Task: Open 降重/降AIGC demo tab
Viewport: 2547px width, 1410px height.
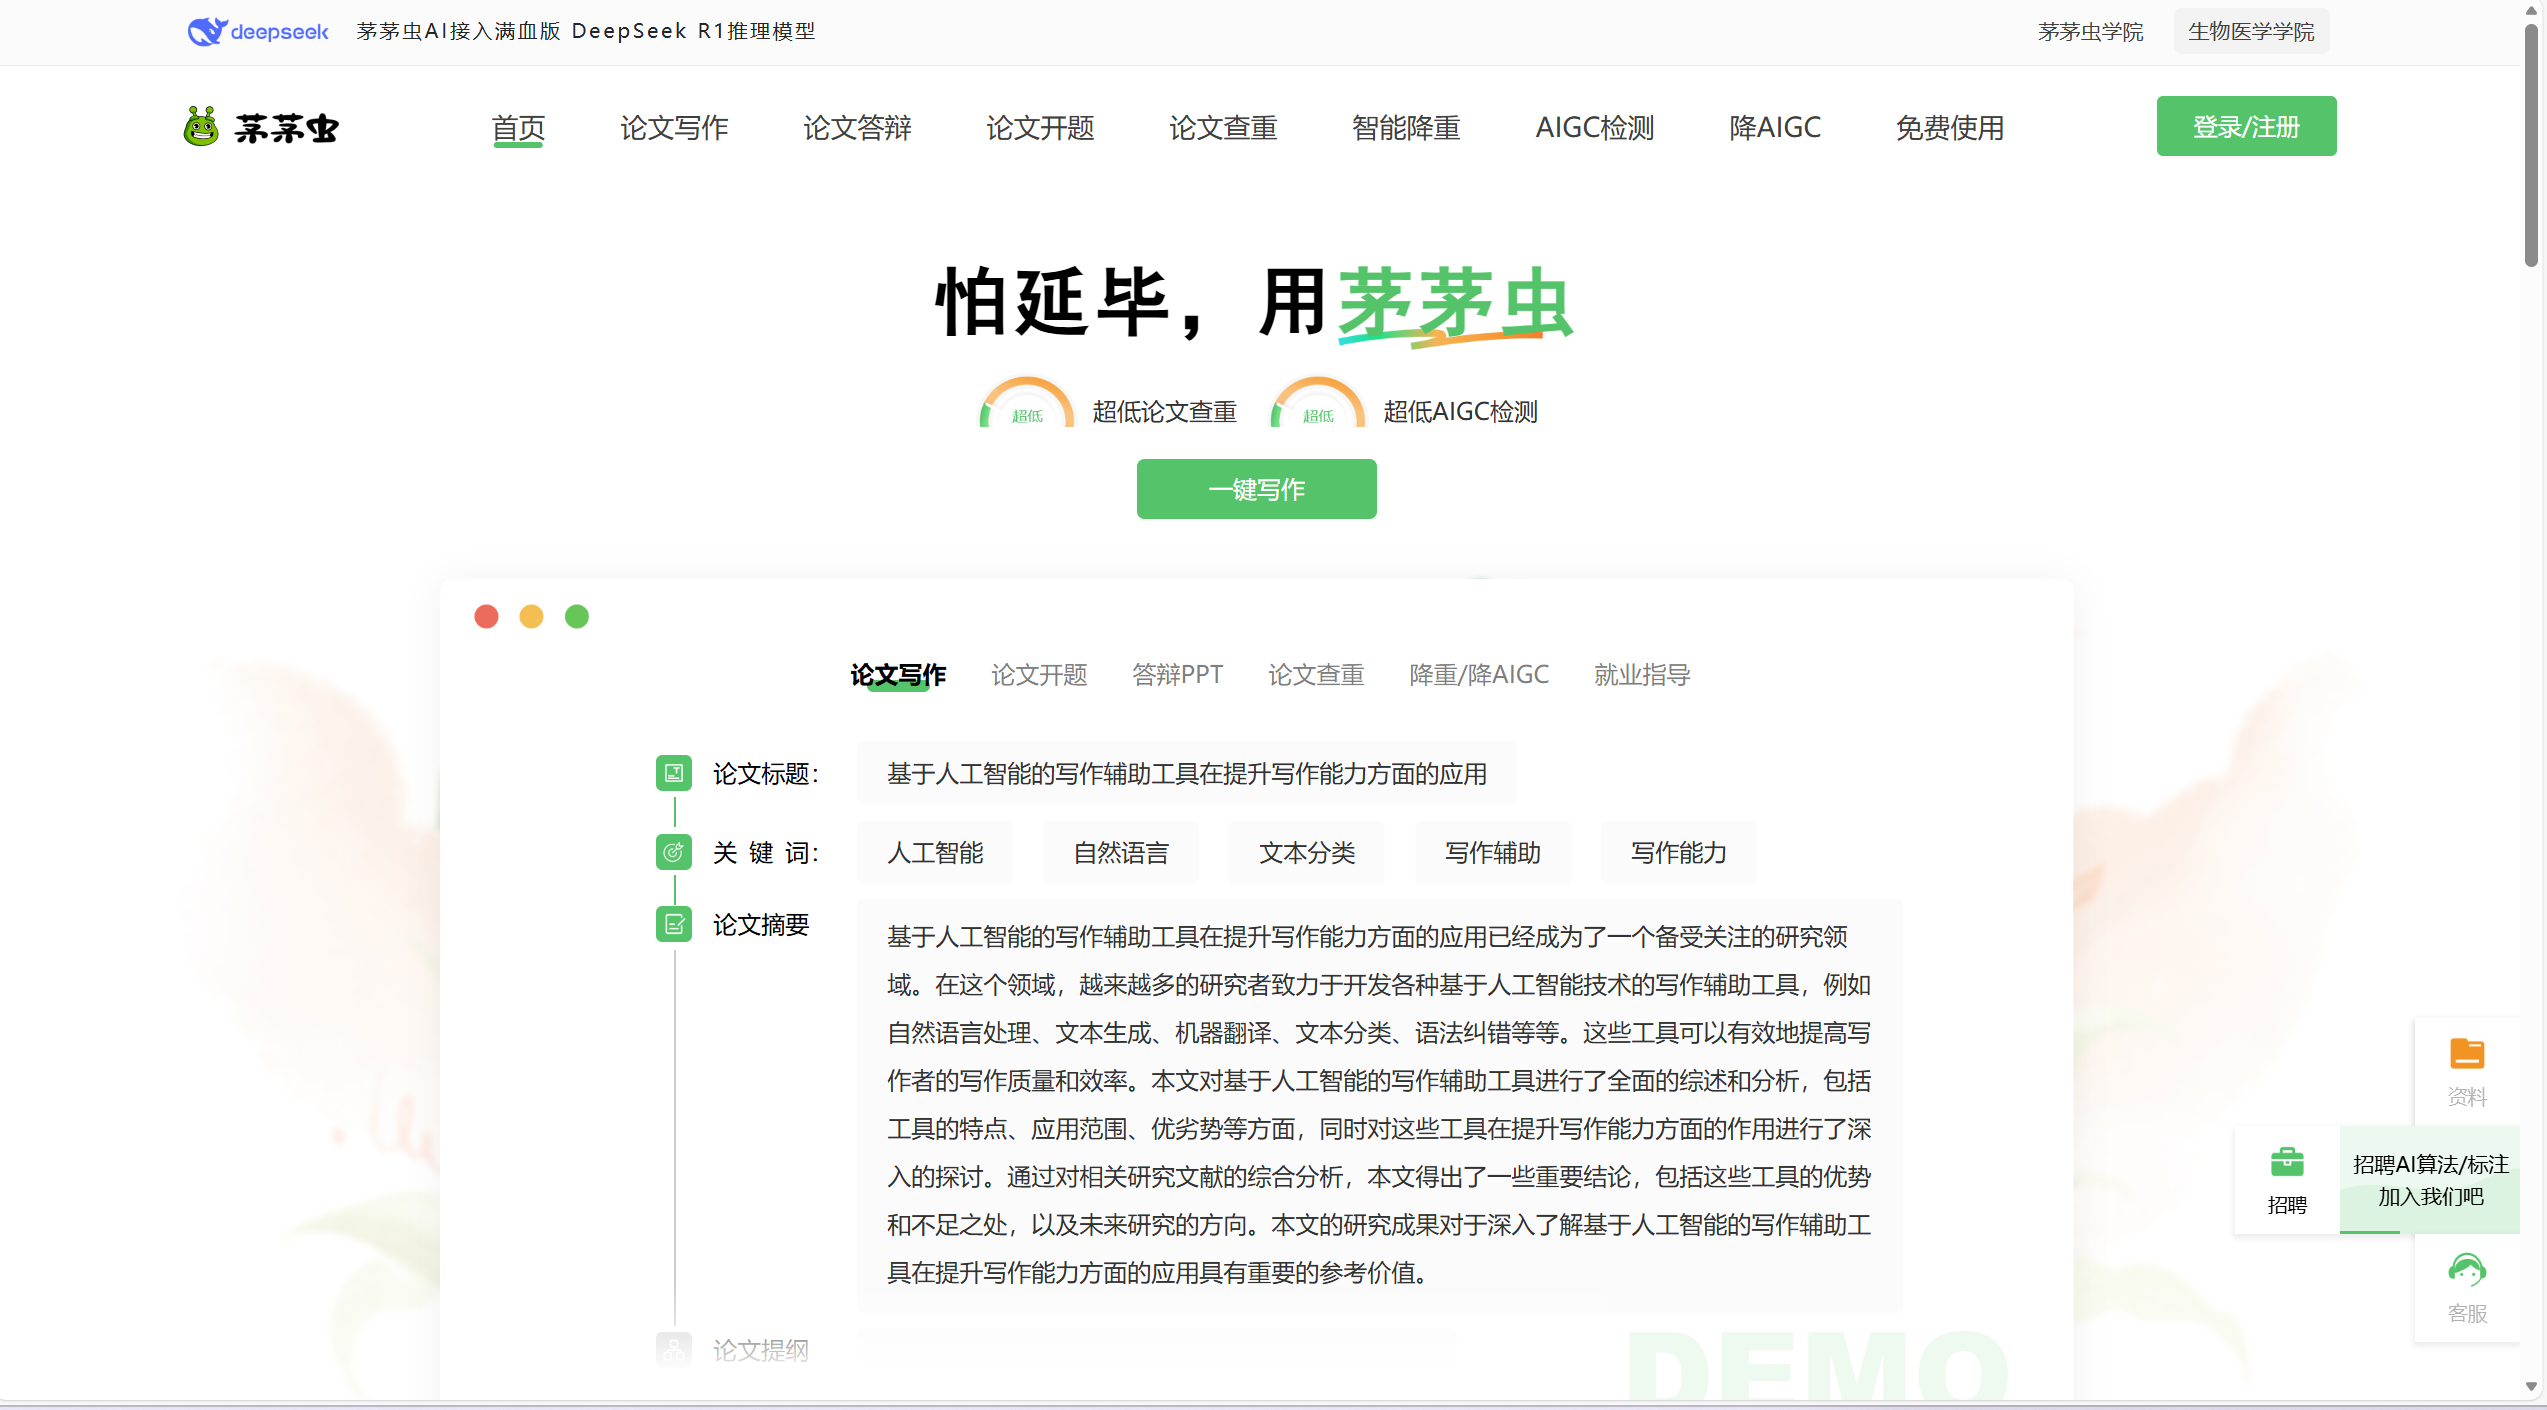Action: tap(1479, 675)
